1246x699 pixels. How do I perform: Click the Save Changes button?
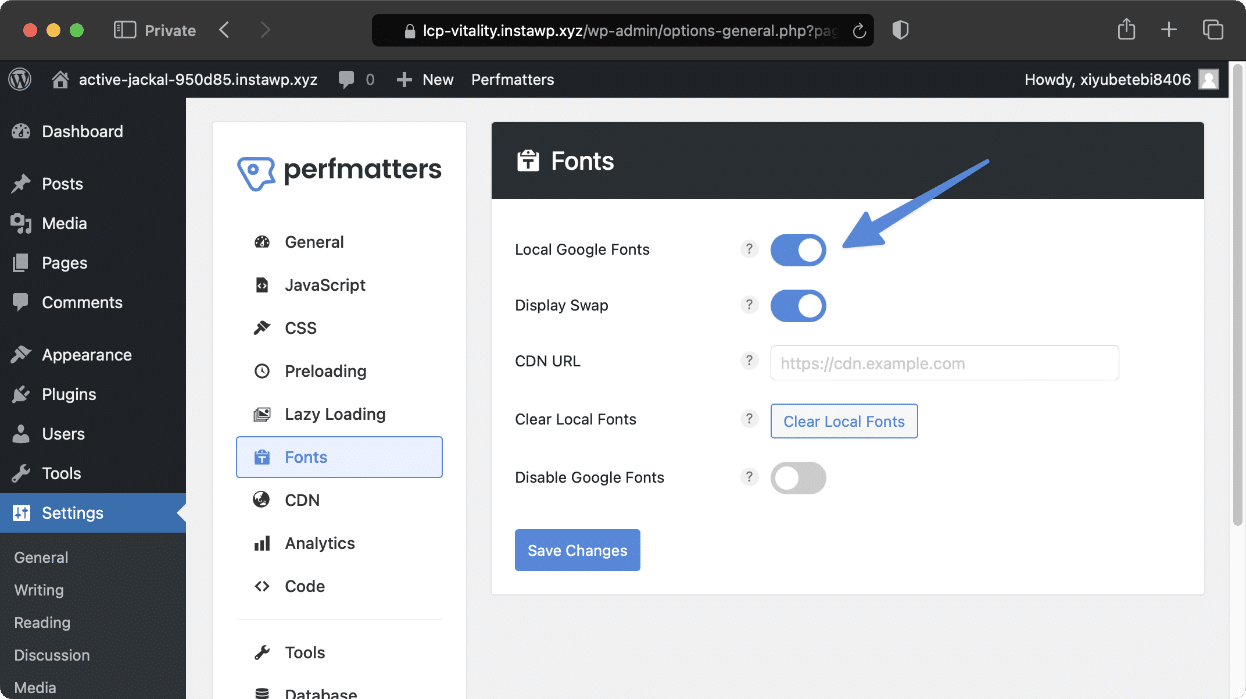[x=577, y=550]
